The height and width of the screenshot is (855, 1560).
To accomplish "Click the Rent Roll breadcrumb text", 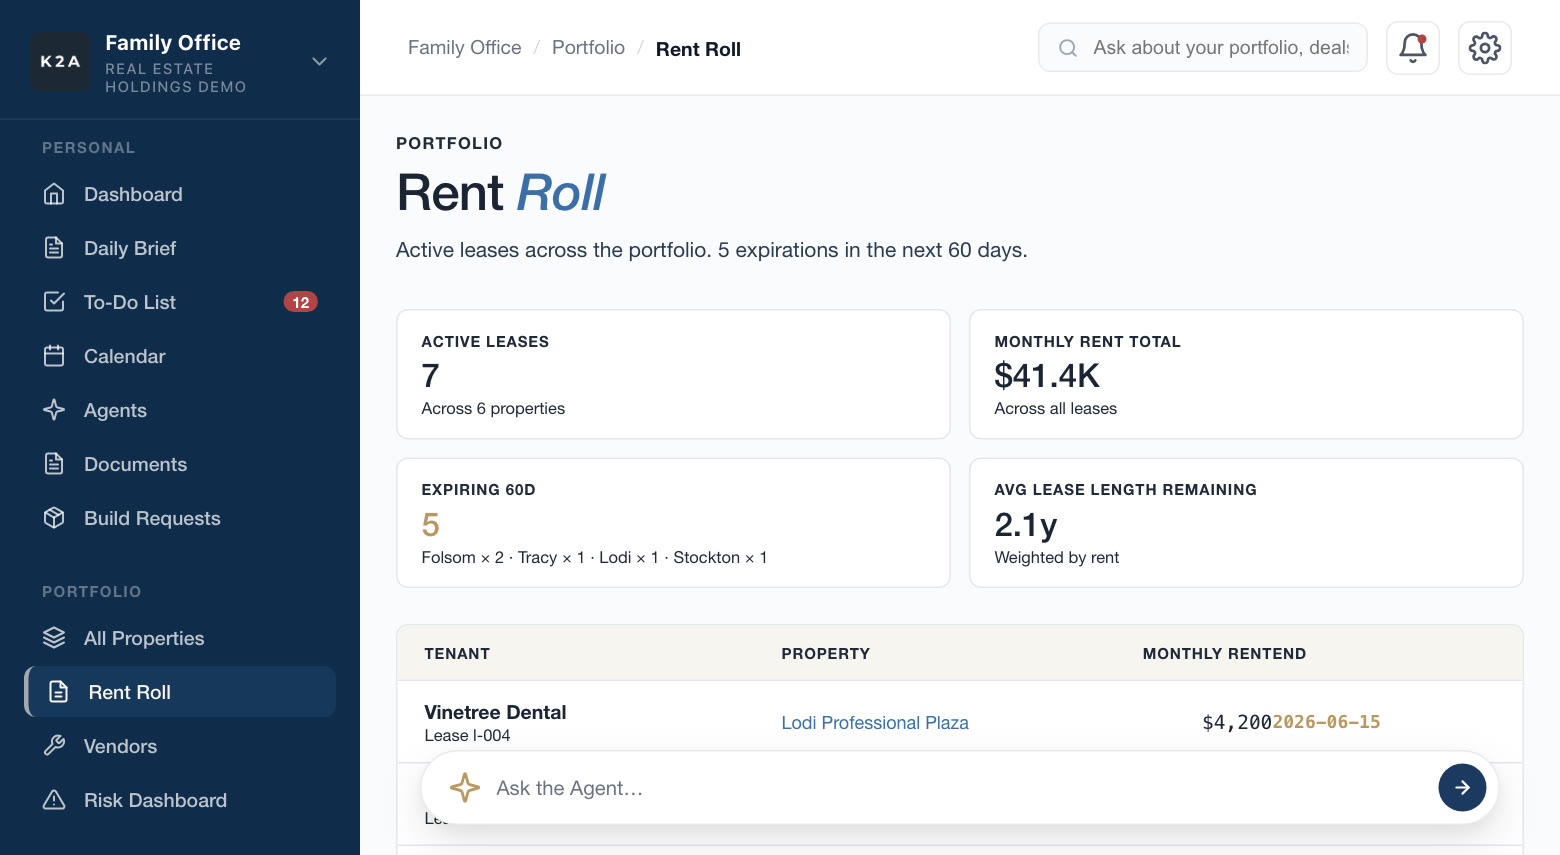I will (698, 49).
